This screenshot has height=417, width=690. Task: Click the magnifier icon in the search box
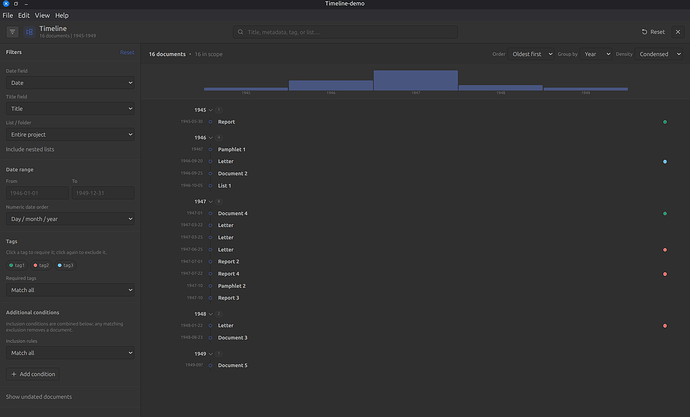(241, 32)
